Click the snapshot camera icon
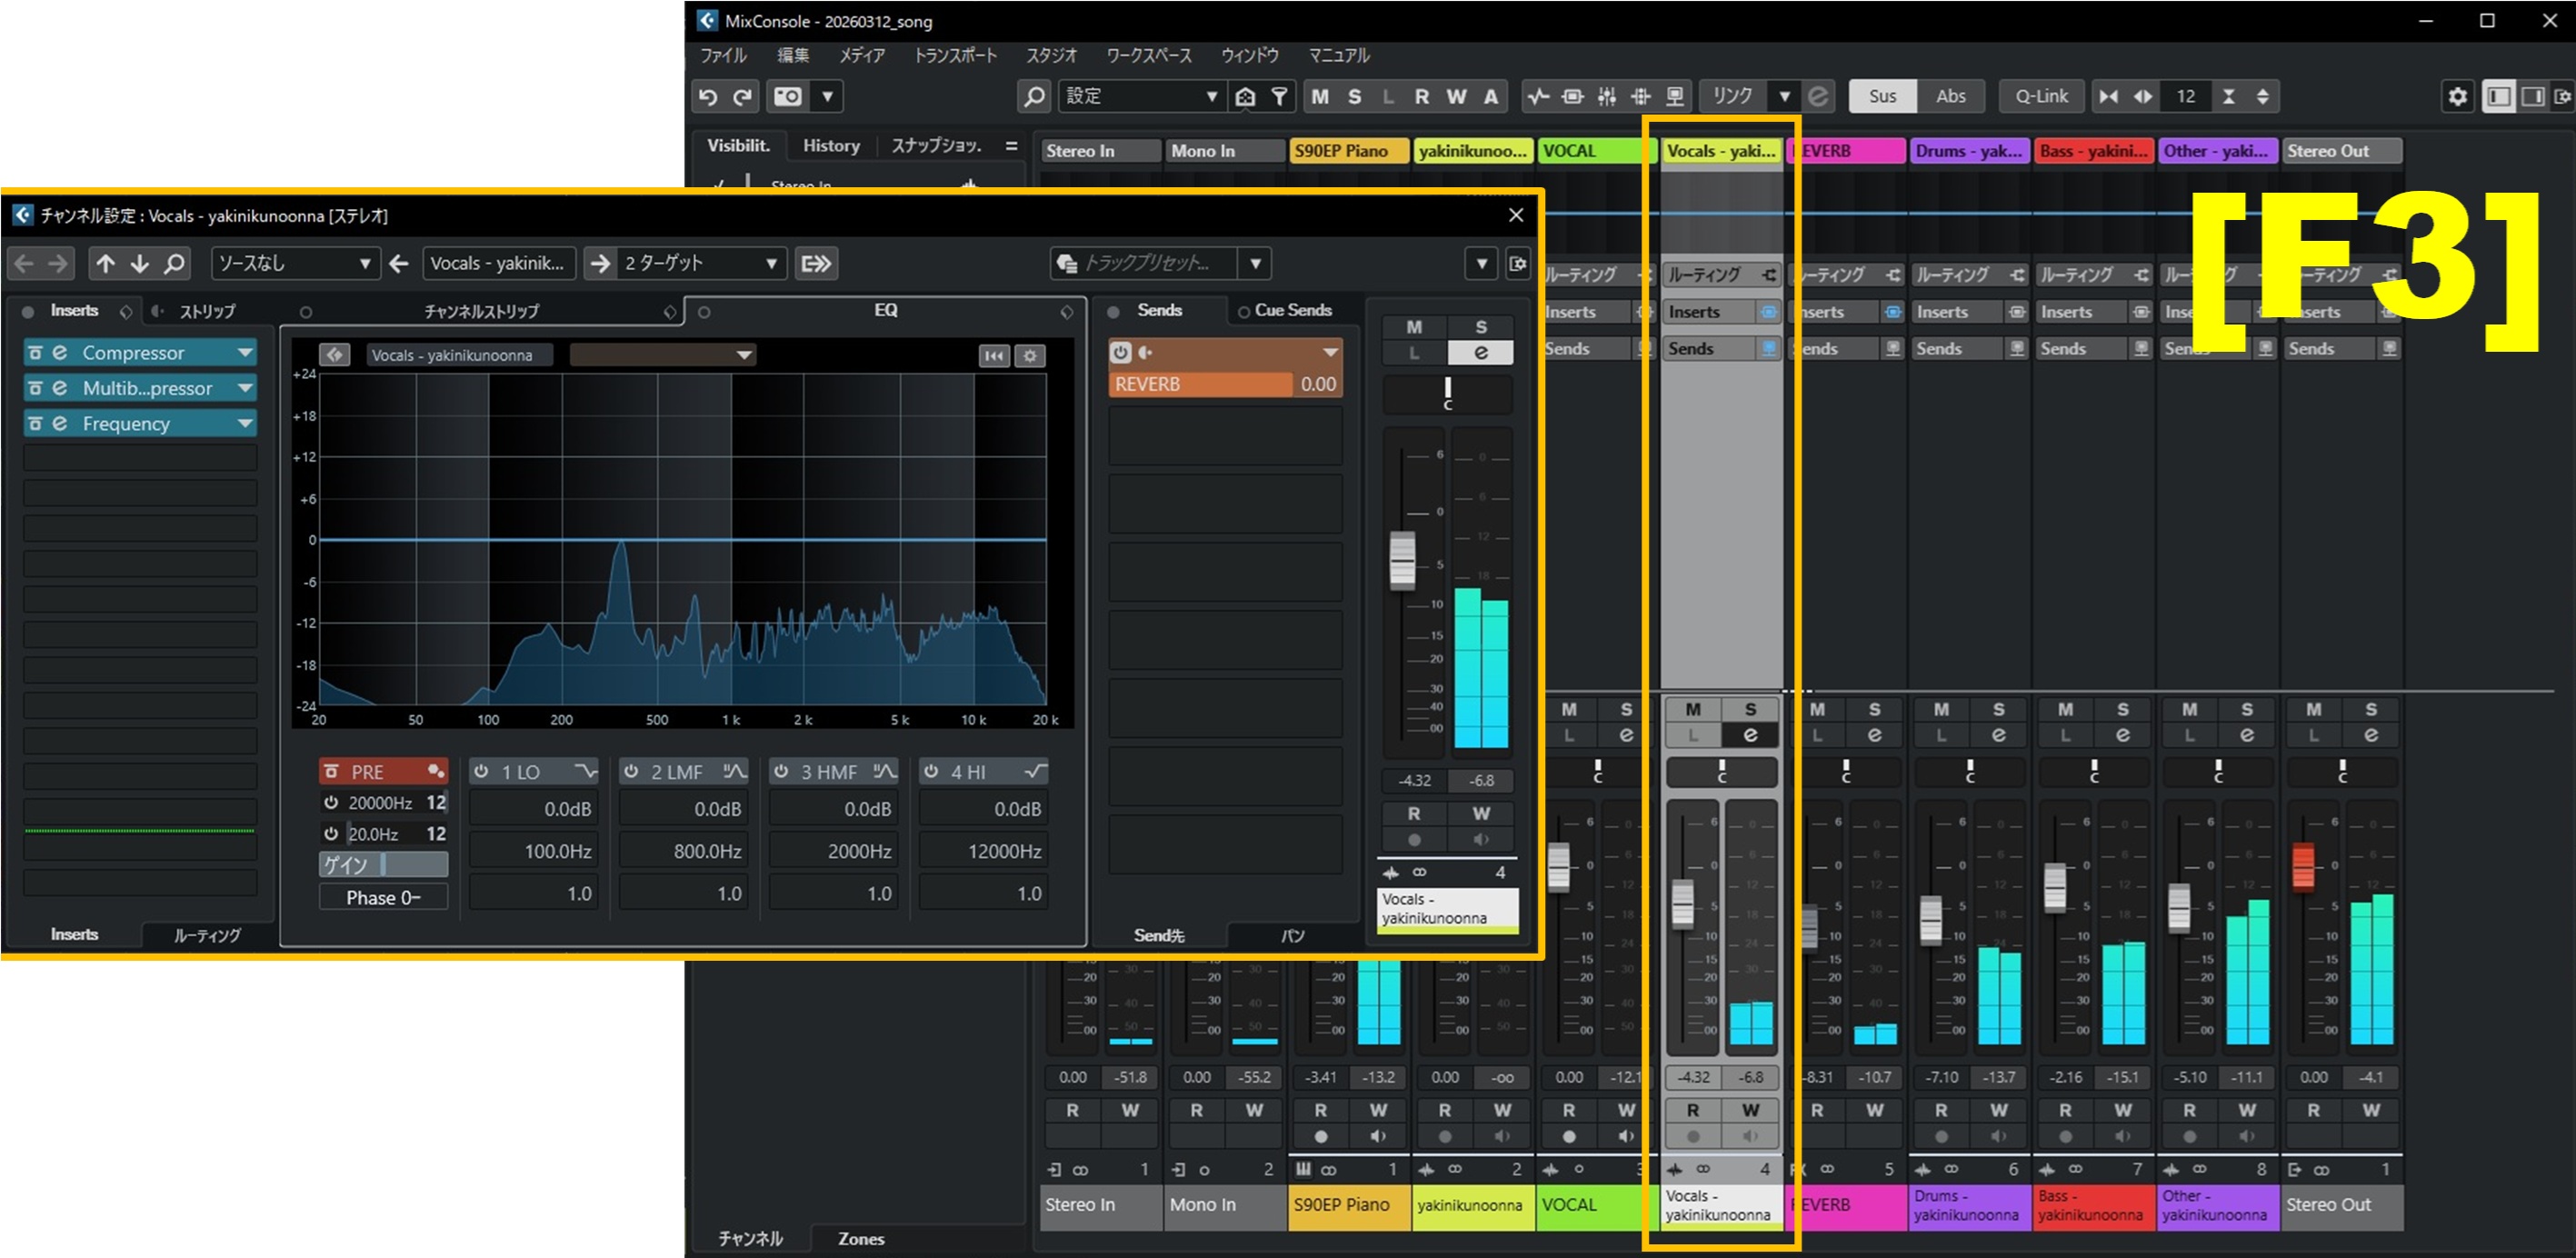 point(788,97)
